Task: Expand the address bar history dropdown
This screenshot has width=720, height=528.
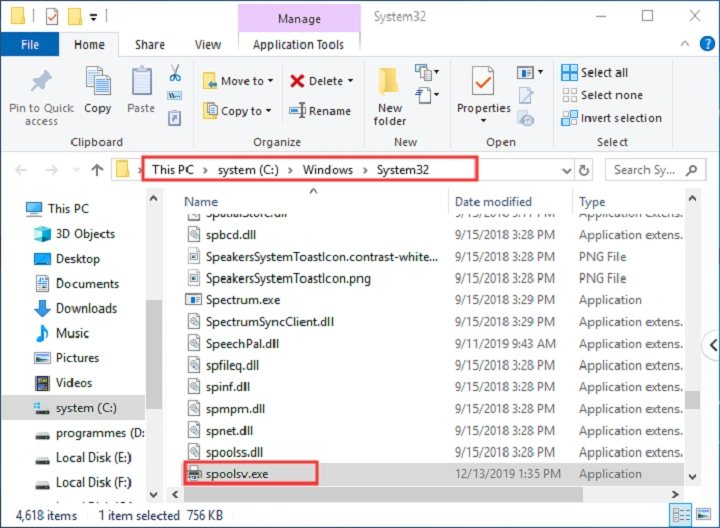Action: (567, 171)
